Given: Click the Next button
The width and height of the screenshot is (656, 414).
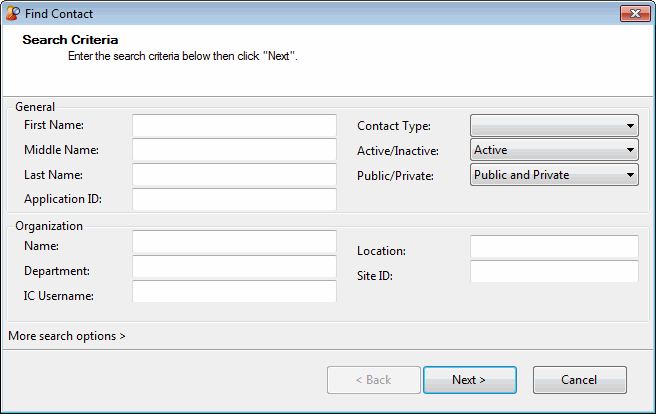Looking at the screenshot, I should coord(469,380).
